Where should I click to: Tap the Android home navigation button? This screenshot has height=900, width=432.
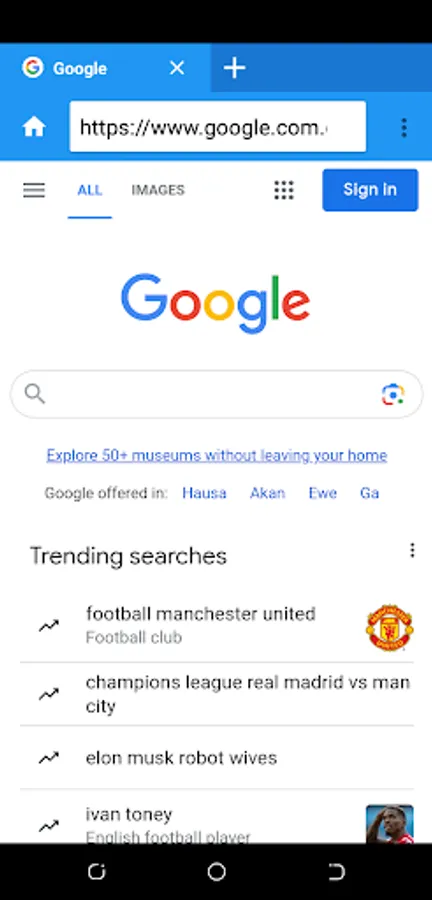[x=216, y=872]
